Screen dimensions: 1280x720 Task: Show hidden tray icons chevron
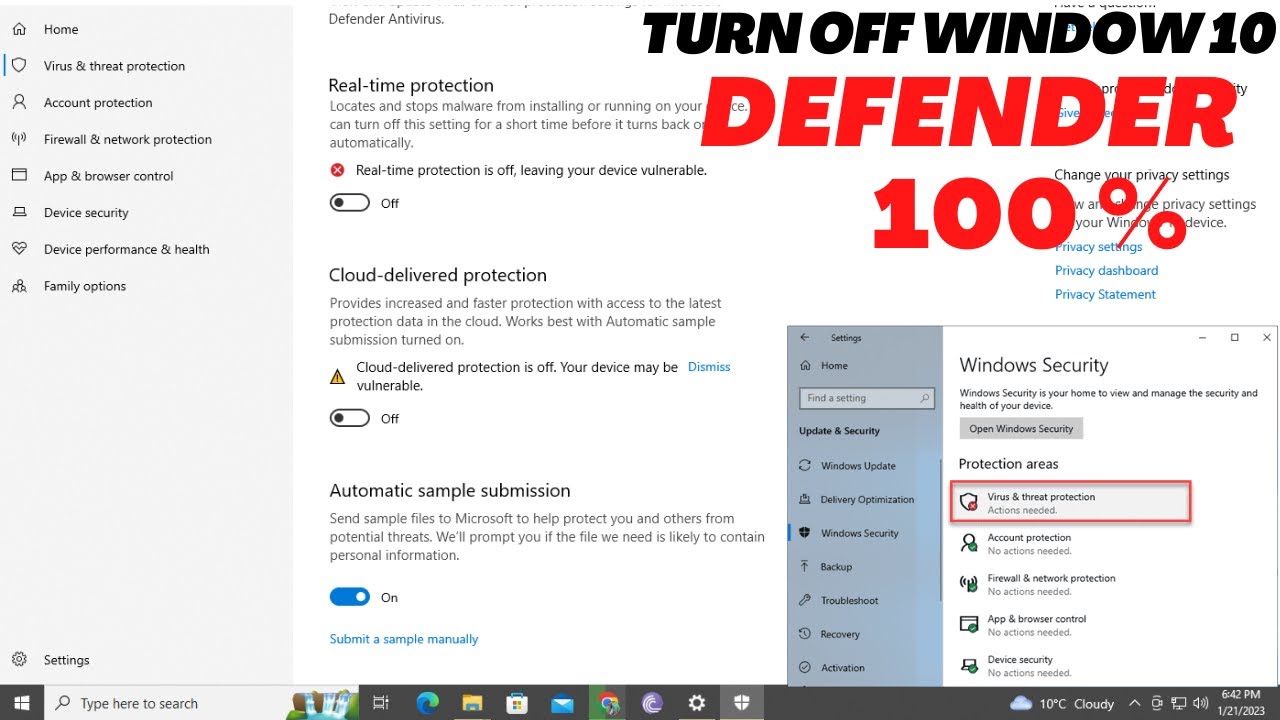tap(1136, 703)
